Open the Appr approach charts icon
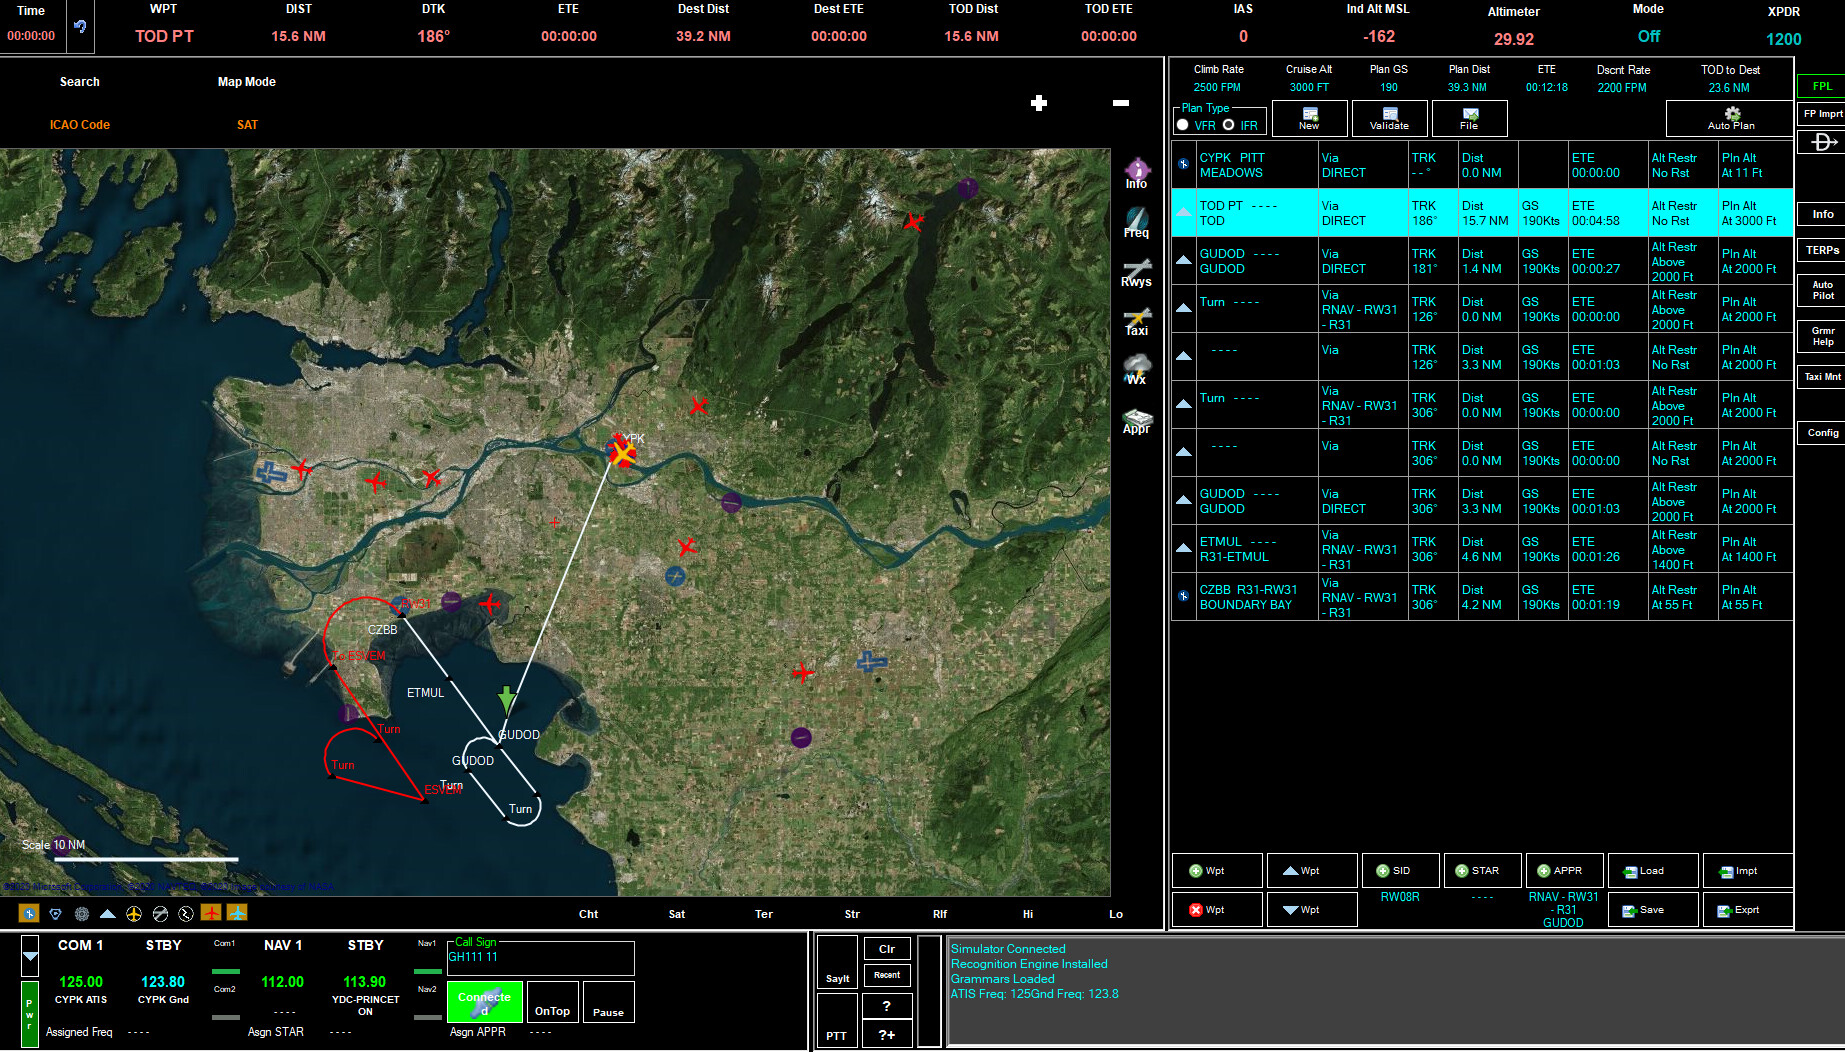The image size is (1845, 1052). tap(1136, 420)
